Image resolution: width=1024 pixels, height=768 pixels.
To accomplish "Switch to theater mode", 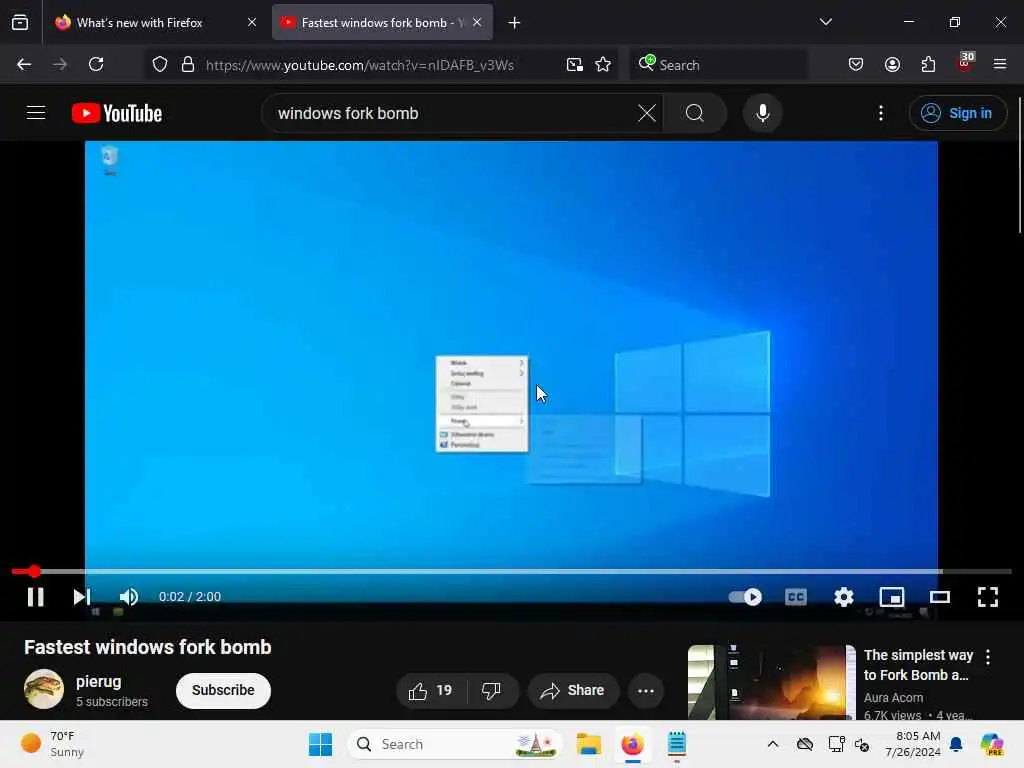I will 940,597.
